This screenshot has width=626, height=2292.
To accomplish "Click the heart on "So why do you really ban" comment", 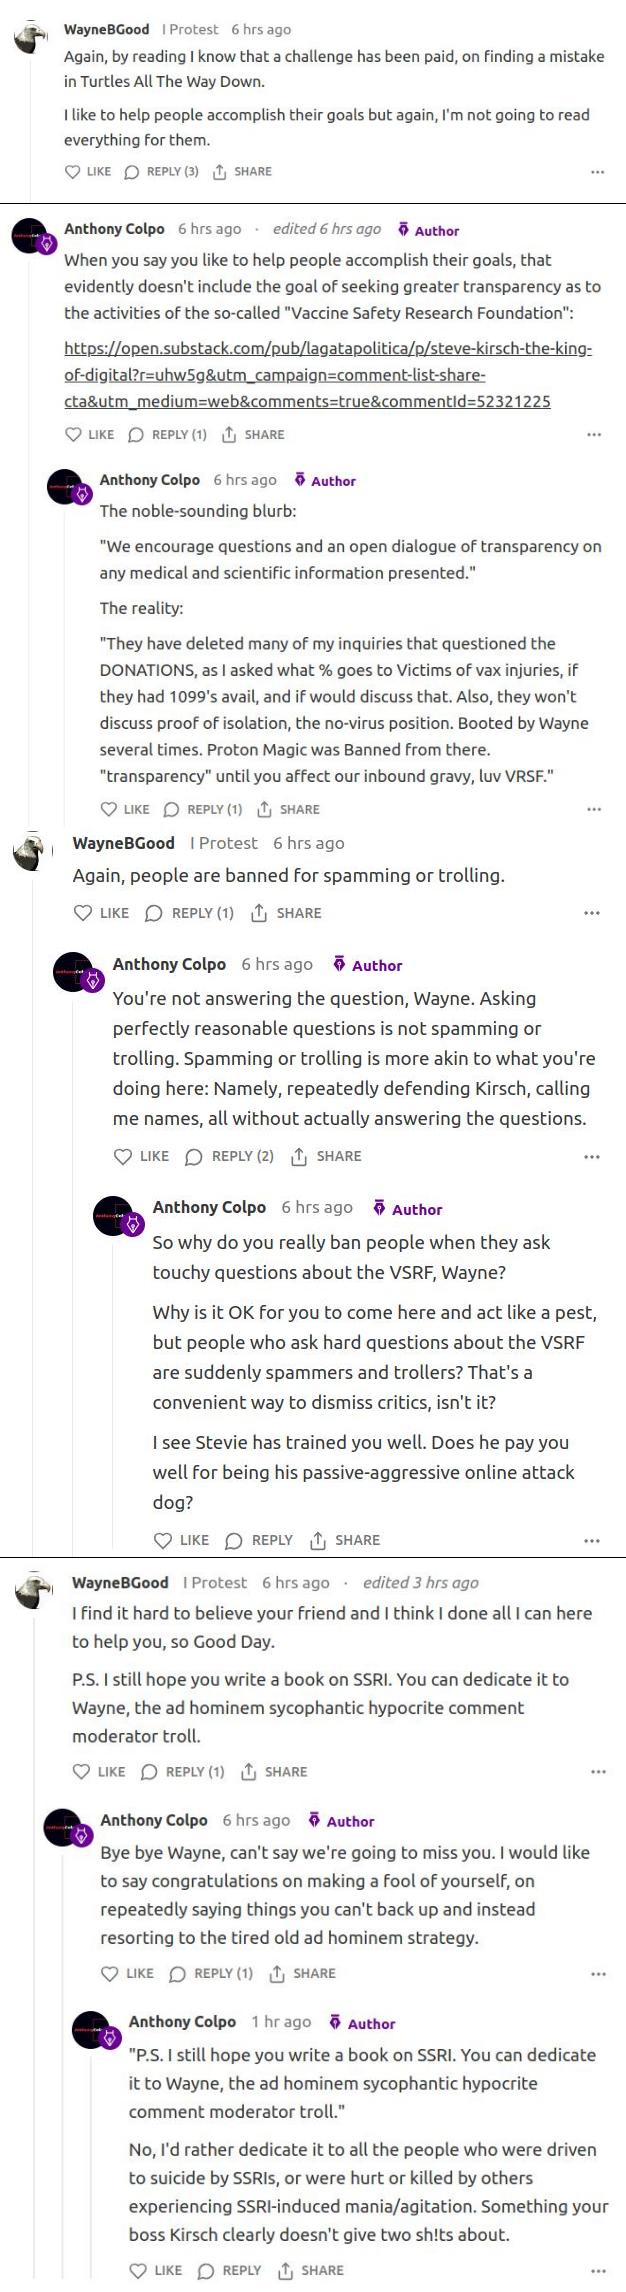I will (163, 1540).
